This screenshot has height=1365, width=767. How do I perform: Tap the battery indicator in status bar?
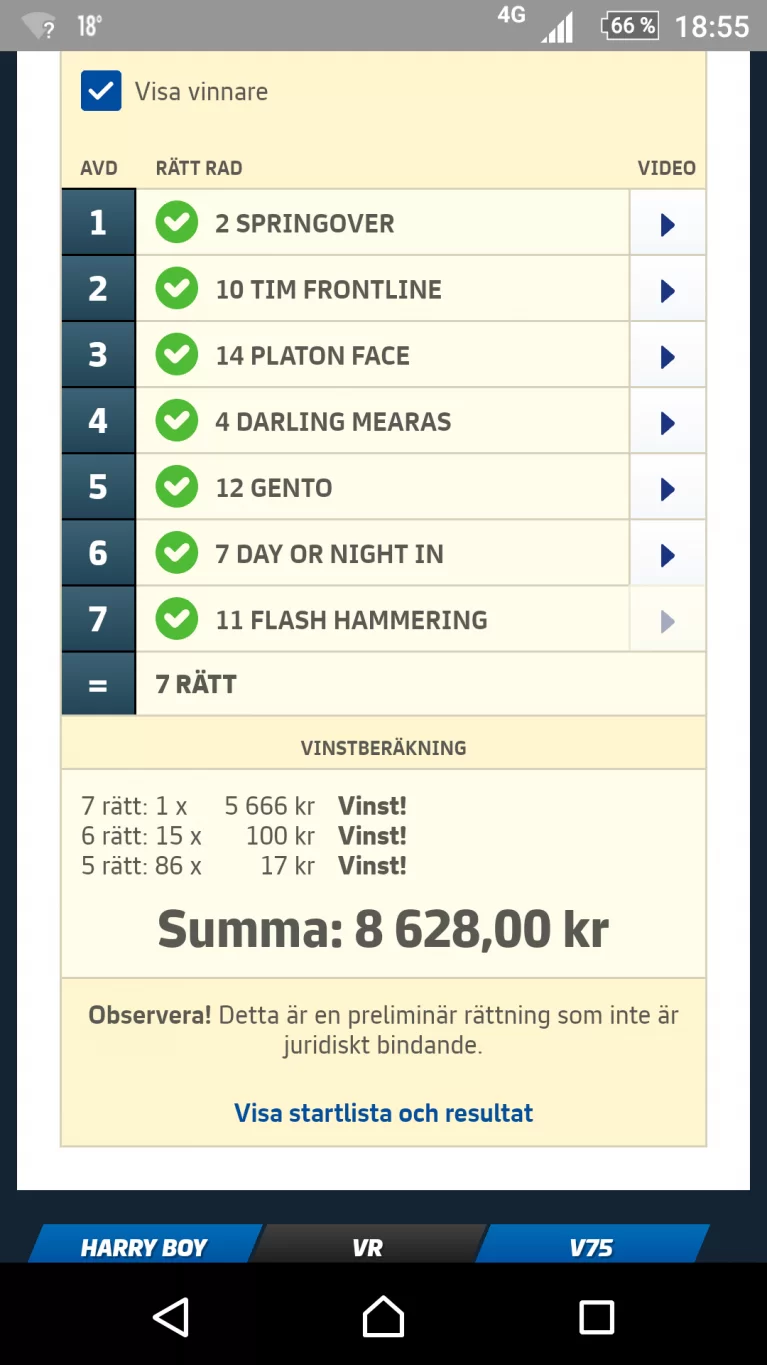click(628, 26)
